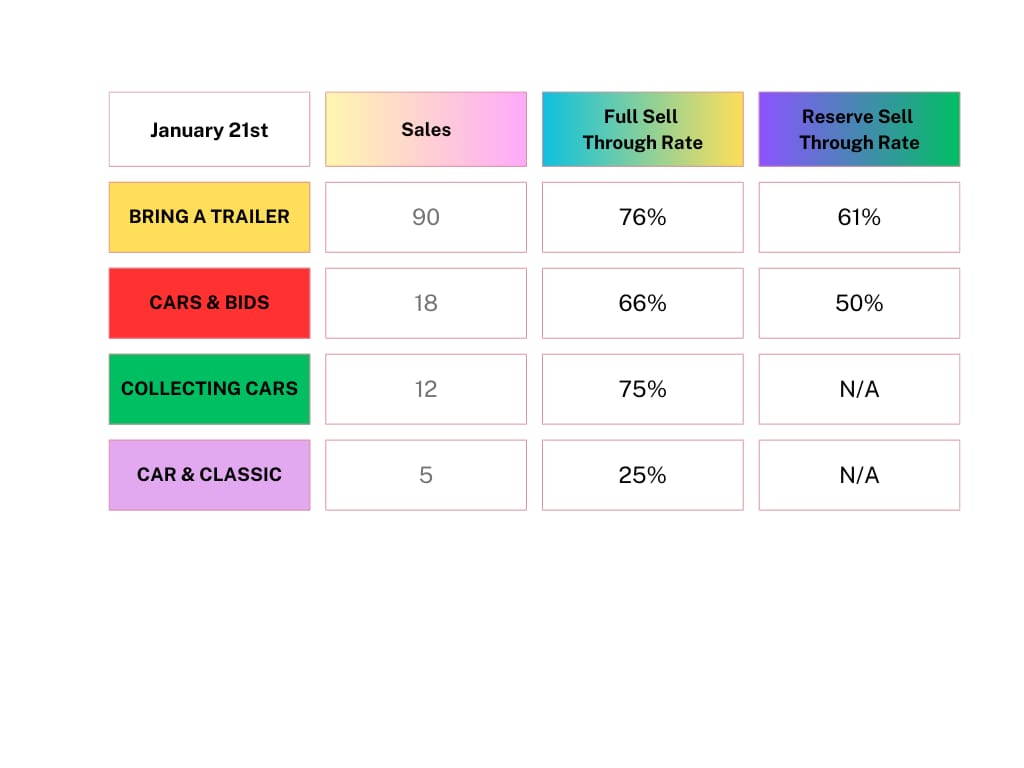Click the January 21st header cell

(209, 129)
